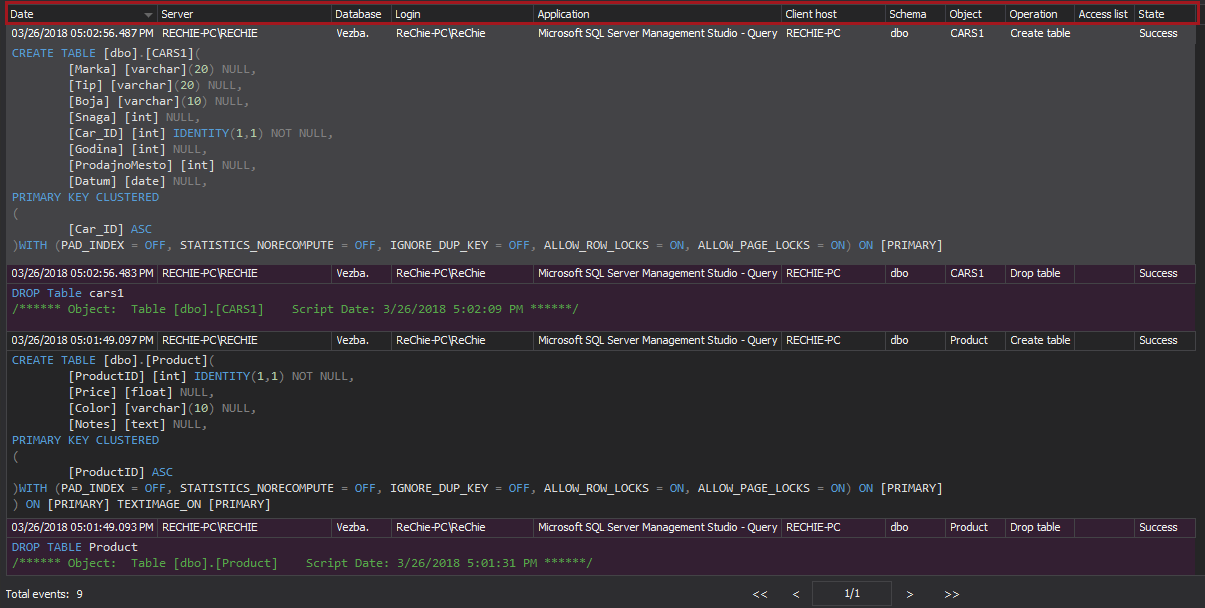Go to the next page of events
The height and width of the screenshot is (608, 1205).
(910, 594)
